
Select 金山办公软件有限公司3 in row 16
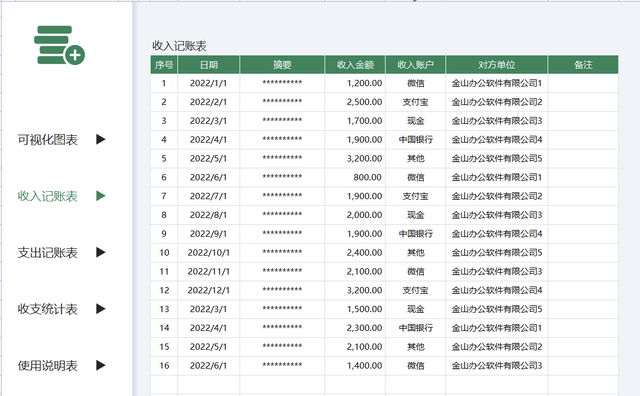[497, 365]
